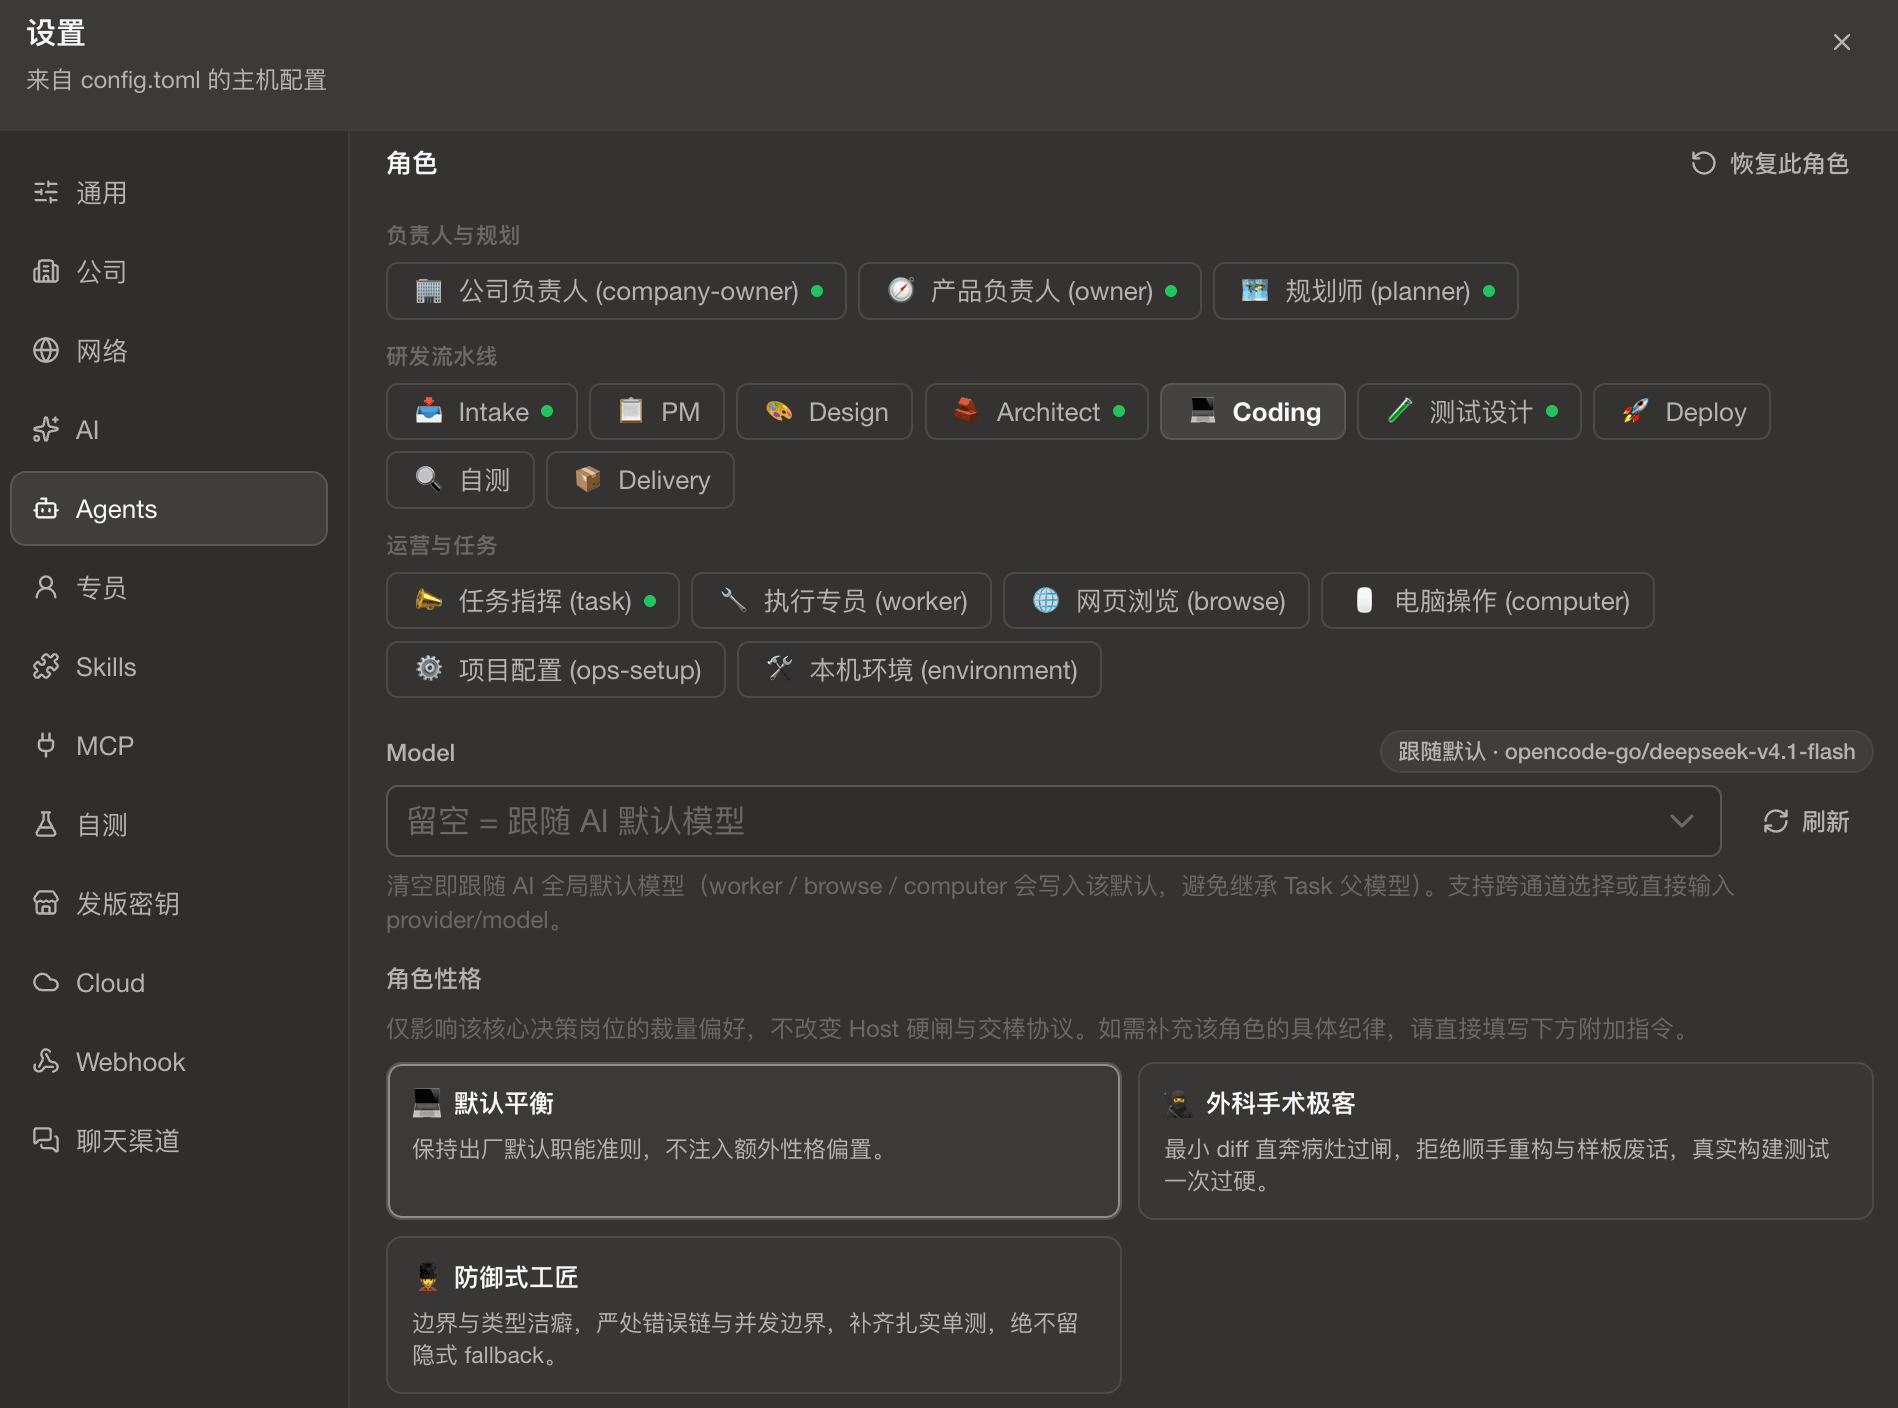1898x1408 pixels.
Task: Click the Coding laptop icon
Action: pyautogui.click(x=1202, y=411)
